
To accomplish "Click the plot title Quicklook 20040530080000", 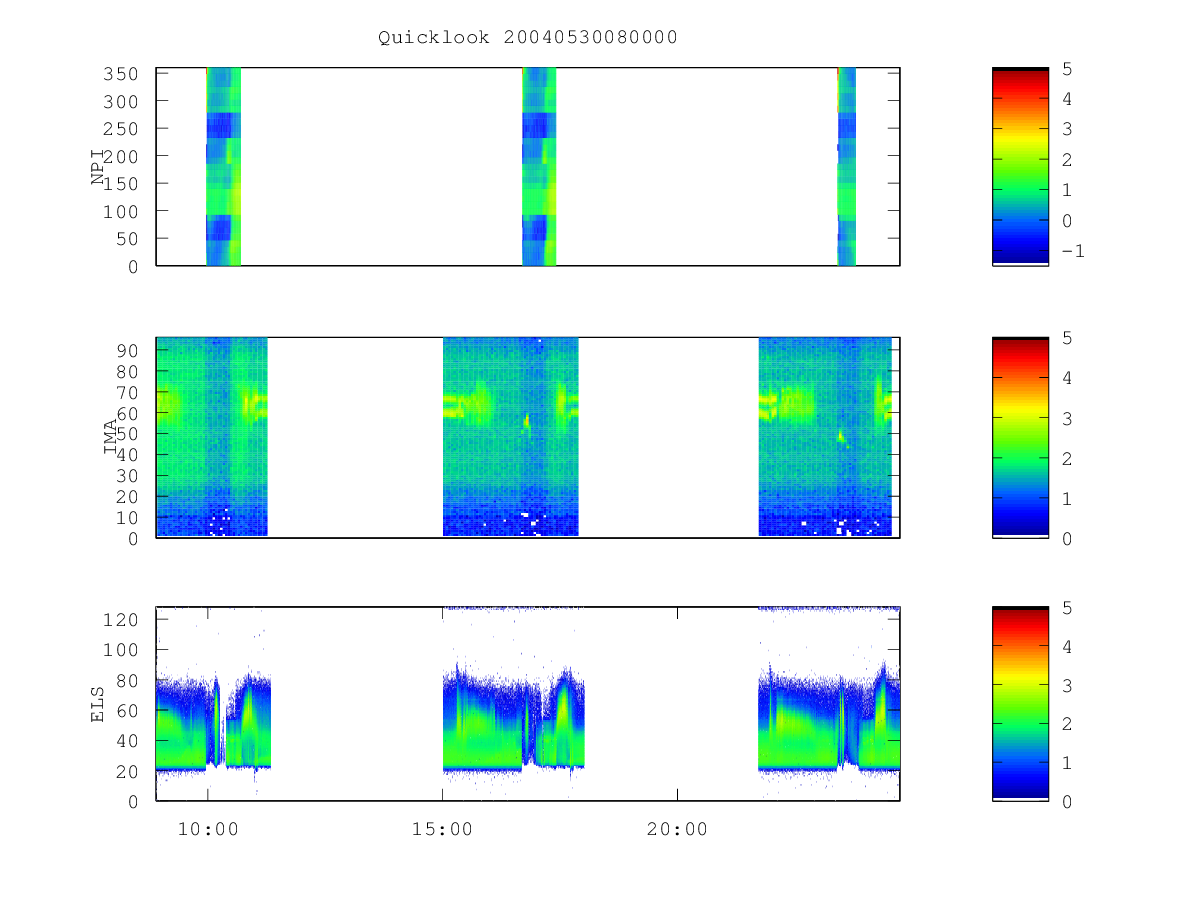I will 528,38.
